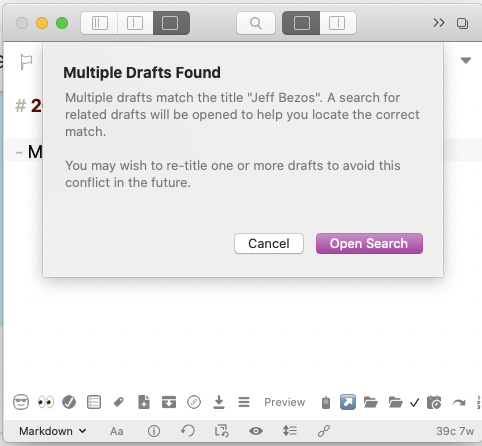Screen dimensions: 482x446
Task: Click the checkmark circle action icon
Action: coord(69,402)
